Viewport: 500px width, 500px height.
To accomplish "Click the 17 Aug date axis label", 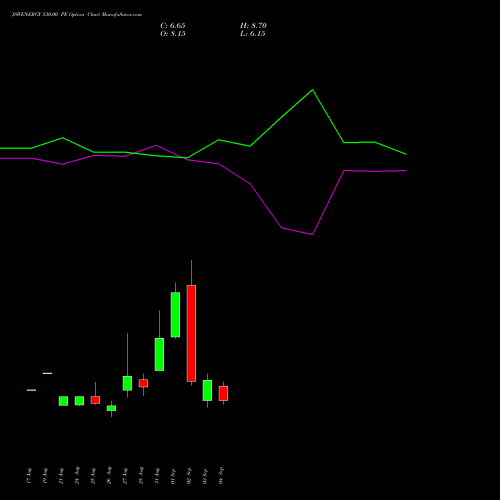I will pyautogui.click(x=29, y=476).
